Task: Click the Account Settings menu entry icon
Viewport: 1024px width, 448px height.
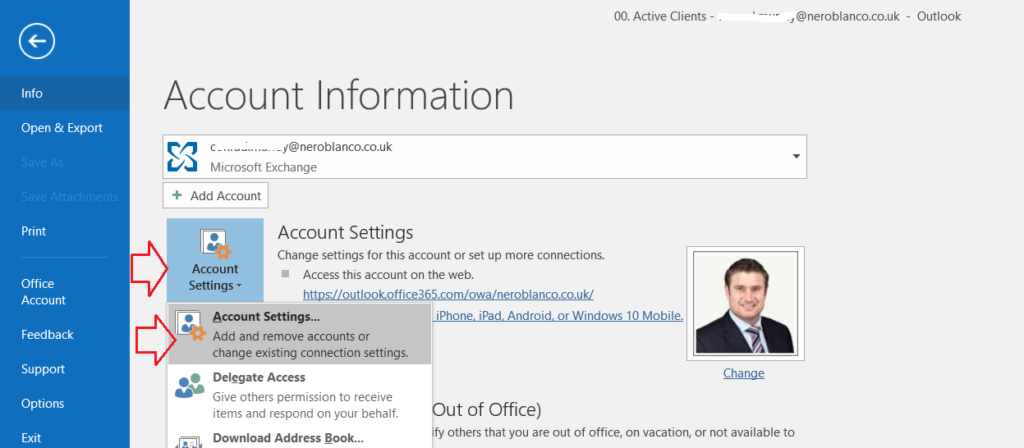Action: [191, 327]
